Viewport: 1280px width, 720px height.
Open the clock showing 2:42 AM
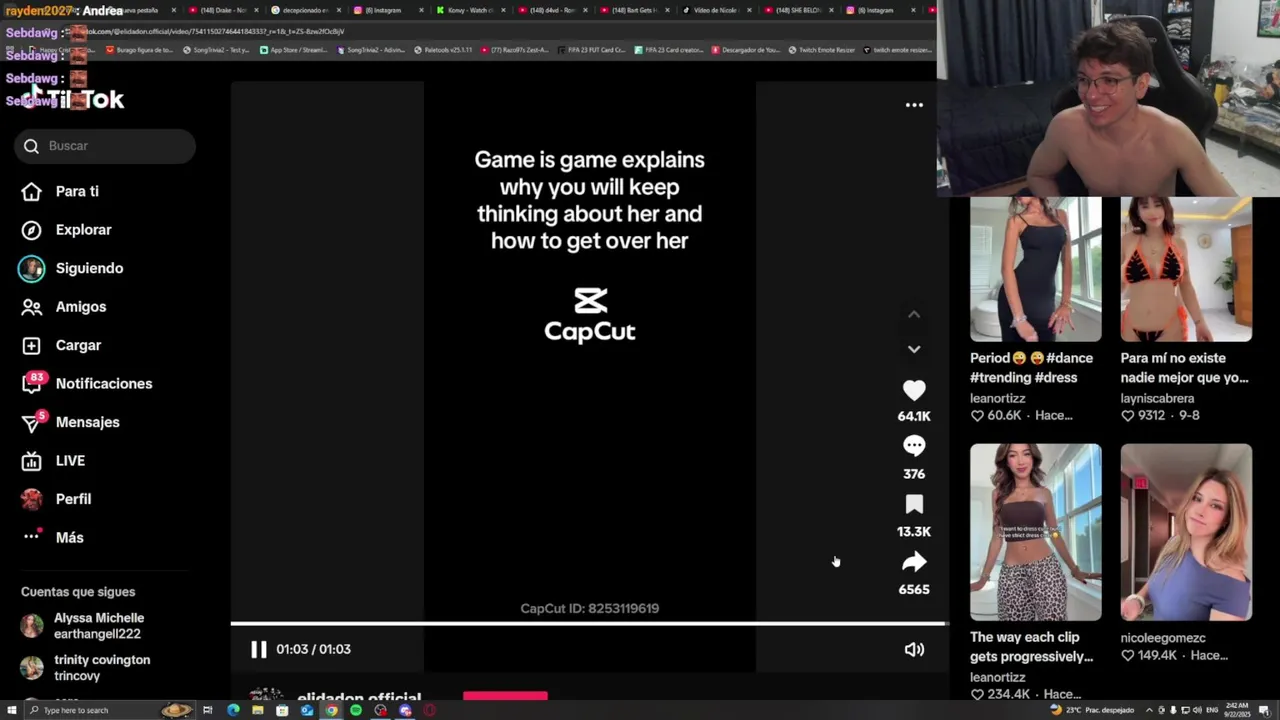1239,710
